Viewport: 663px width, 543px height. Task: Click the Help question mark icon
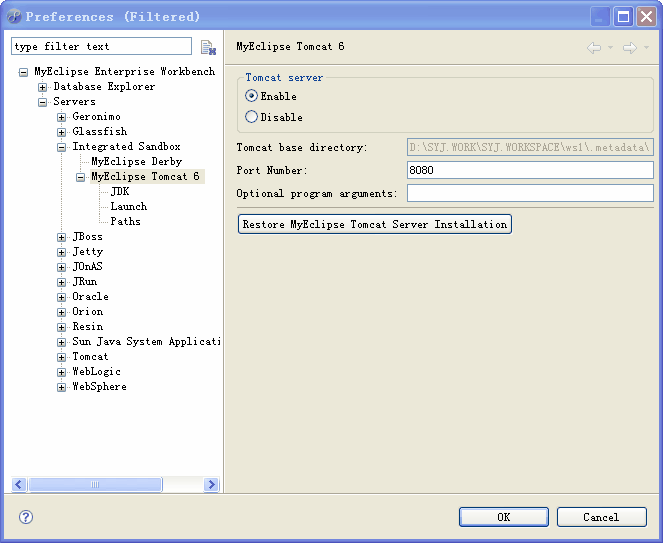(26, 517)
